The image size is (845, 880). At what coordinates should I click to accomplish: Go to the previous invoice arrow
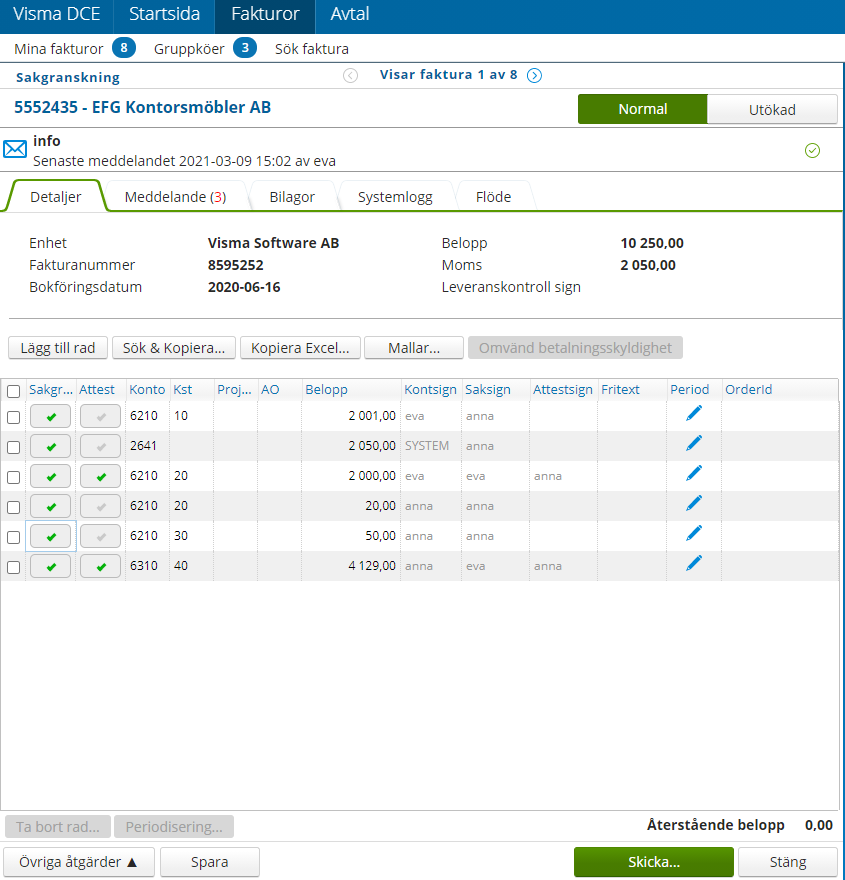350,75
